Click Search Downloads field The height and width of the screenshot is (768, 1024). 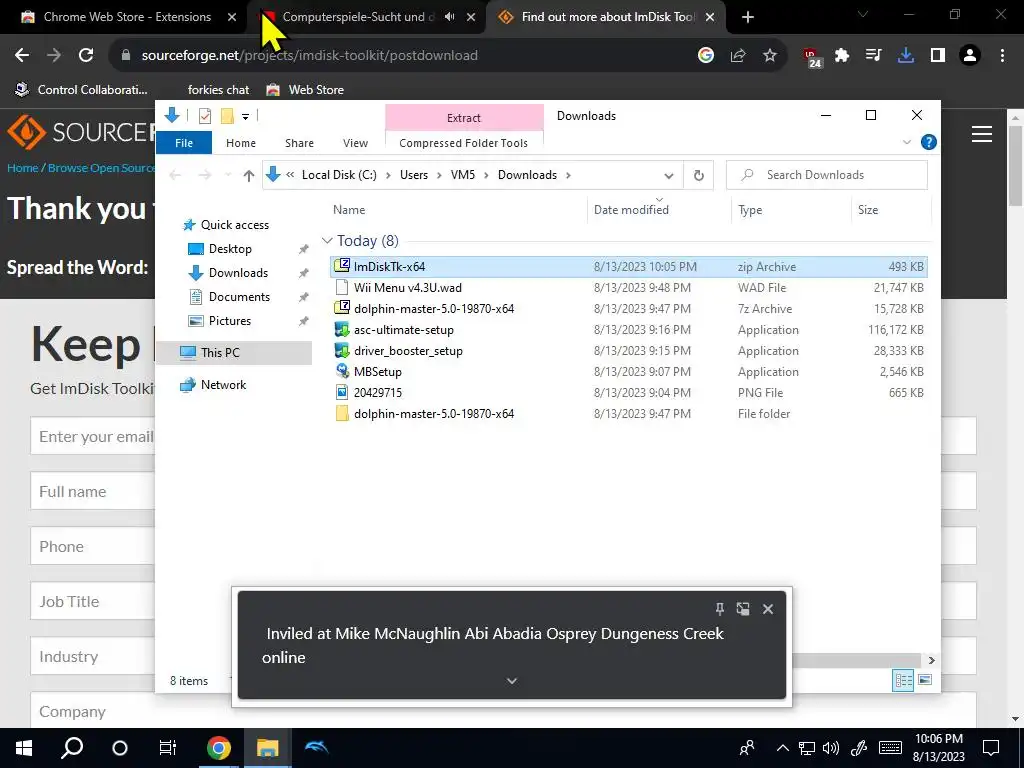point(827,175)
